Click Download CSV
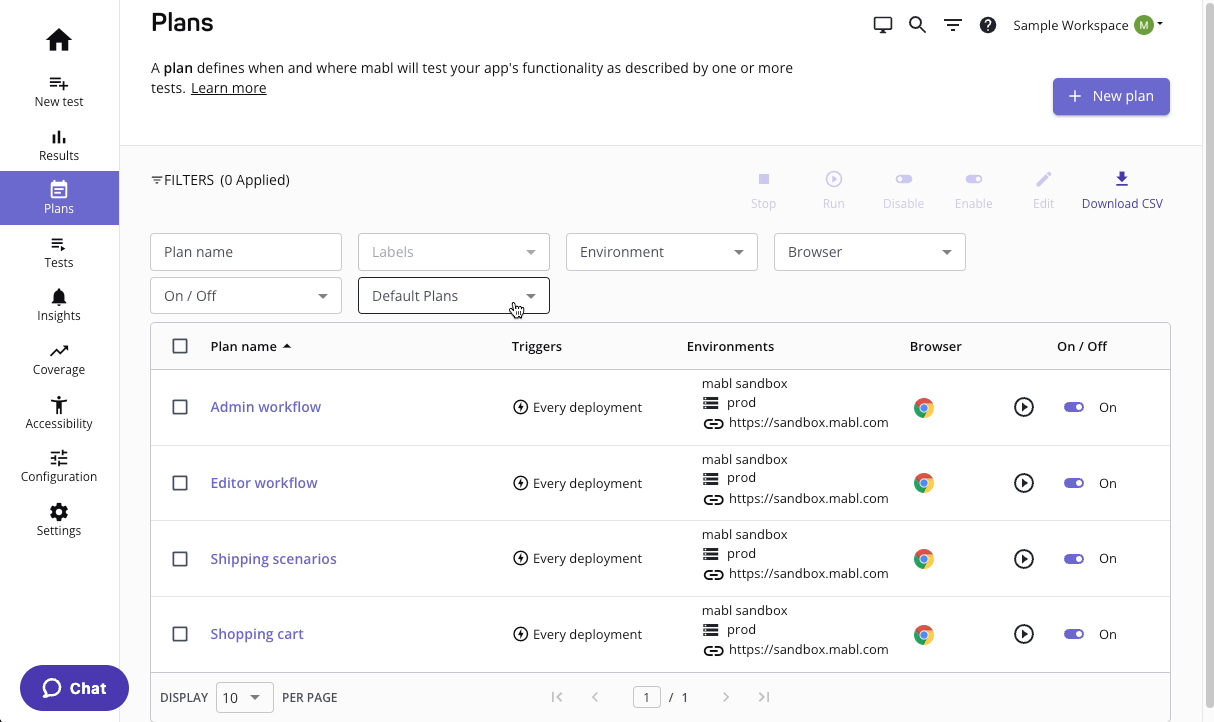 coord(1122,189)
